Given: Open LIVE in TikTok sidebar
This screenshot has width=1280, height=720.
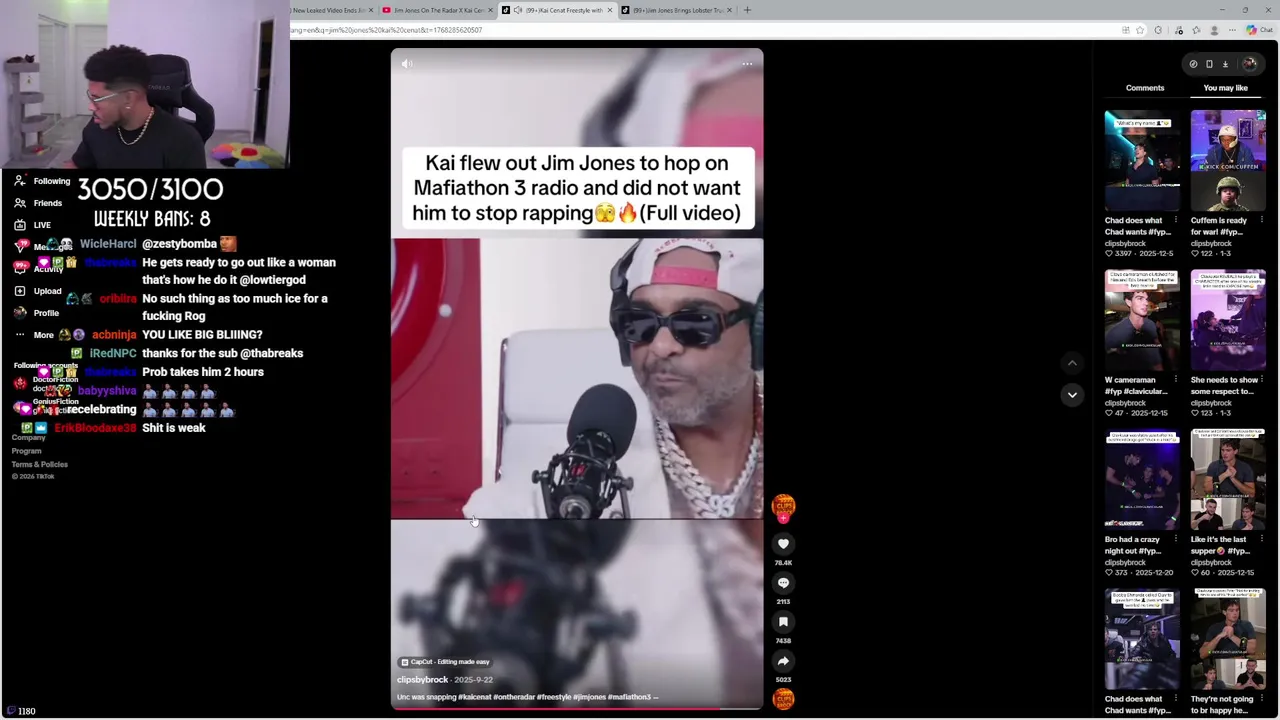Looking at the screenshot, I should pos(33,225).
